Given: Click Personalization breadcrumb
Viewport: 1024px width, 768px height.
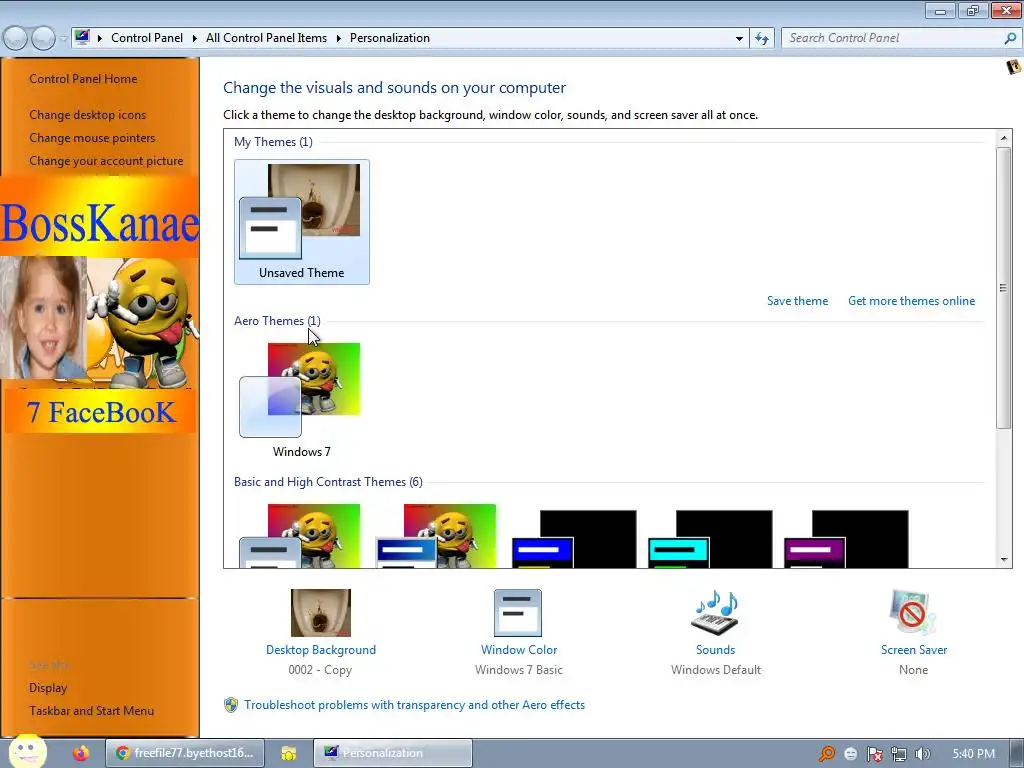Looking at the screenshot, I should click(390, 38).
